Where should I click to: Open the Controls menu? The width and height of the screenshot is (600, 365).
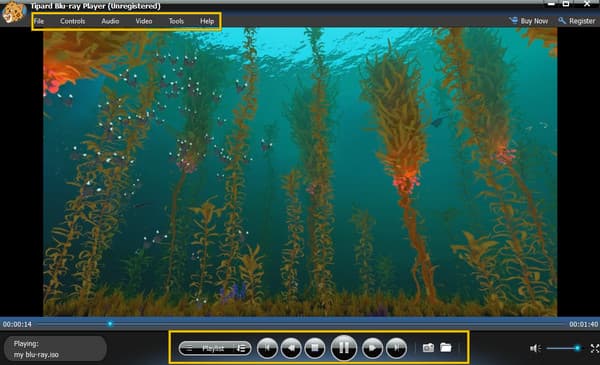(x=72, y=21)
